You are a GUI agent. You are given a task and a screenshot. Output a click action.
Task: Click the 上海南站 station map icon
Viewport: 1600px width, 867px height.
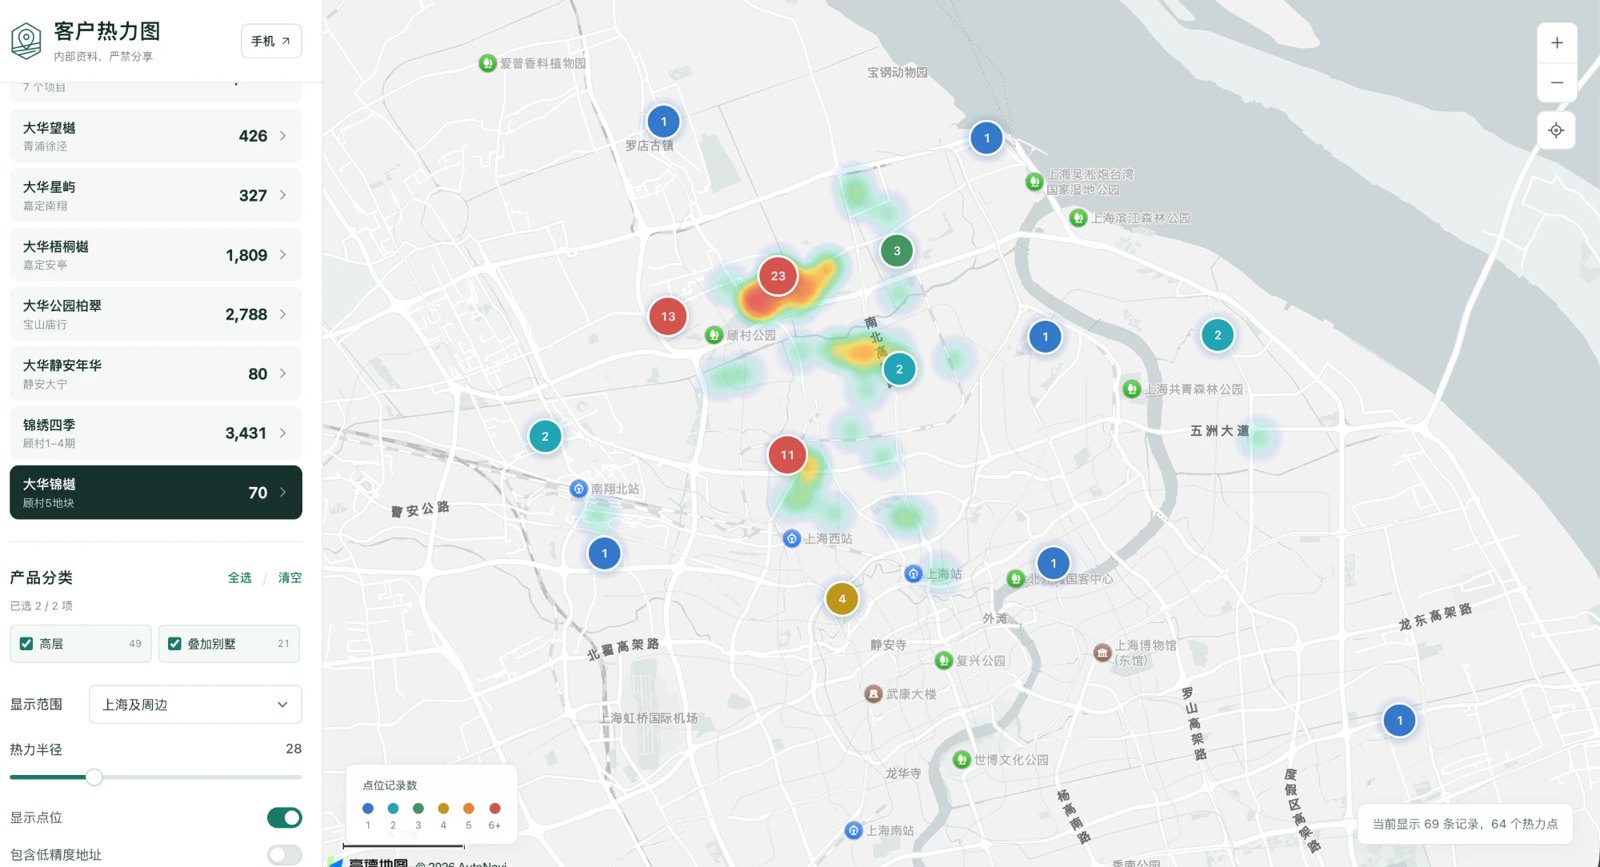(x=853, y=830)
